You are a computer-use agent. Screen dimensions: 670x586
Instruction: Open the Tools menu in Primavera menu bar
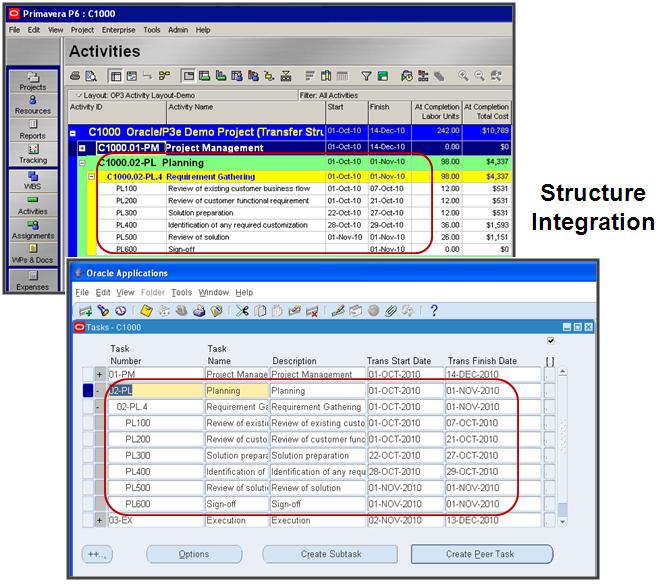click(x=152, y=30)
